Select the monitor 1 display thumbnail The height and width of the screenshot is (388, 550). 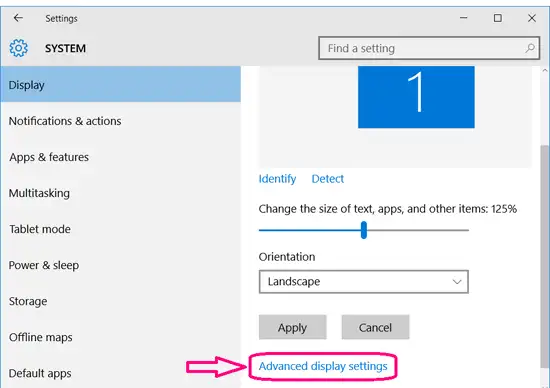(416, 97)
